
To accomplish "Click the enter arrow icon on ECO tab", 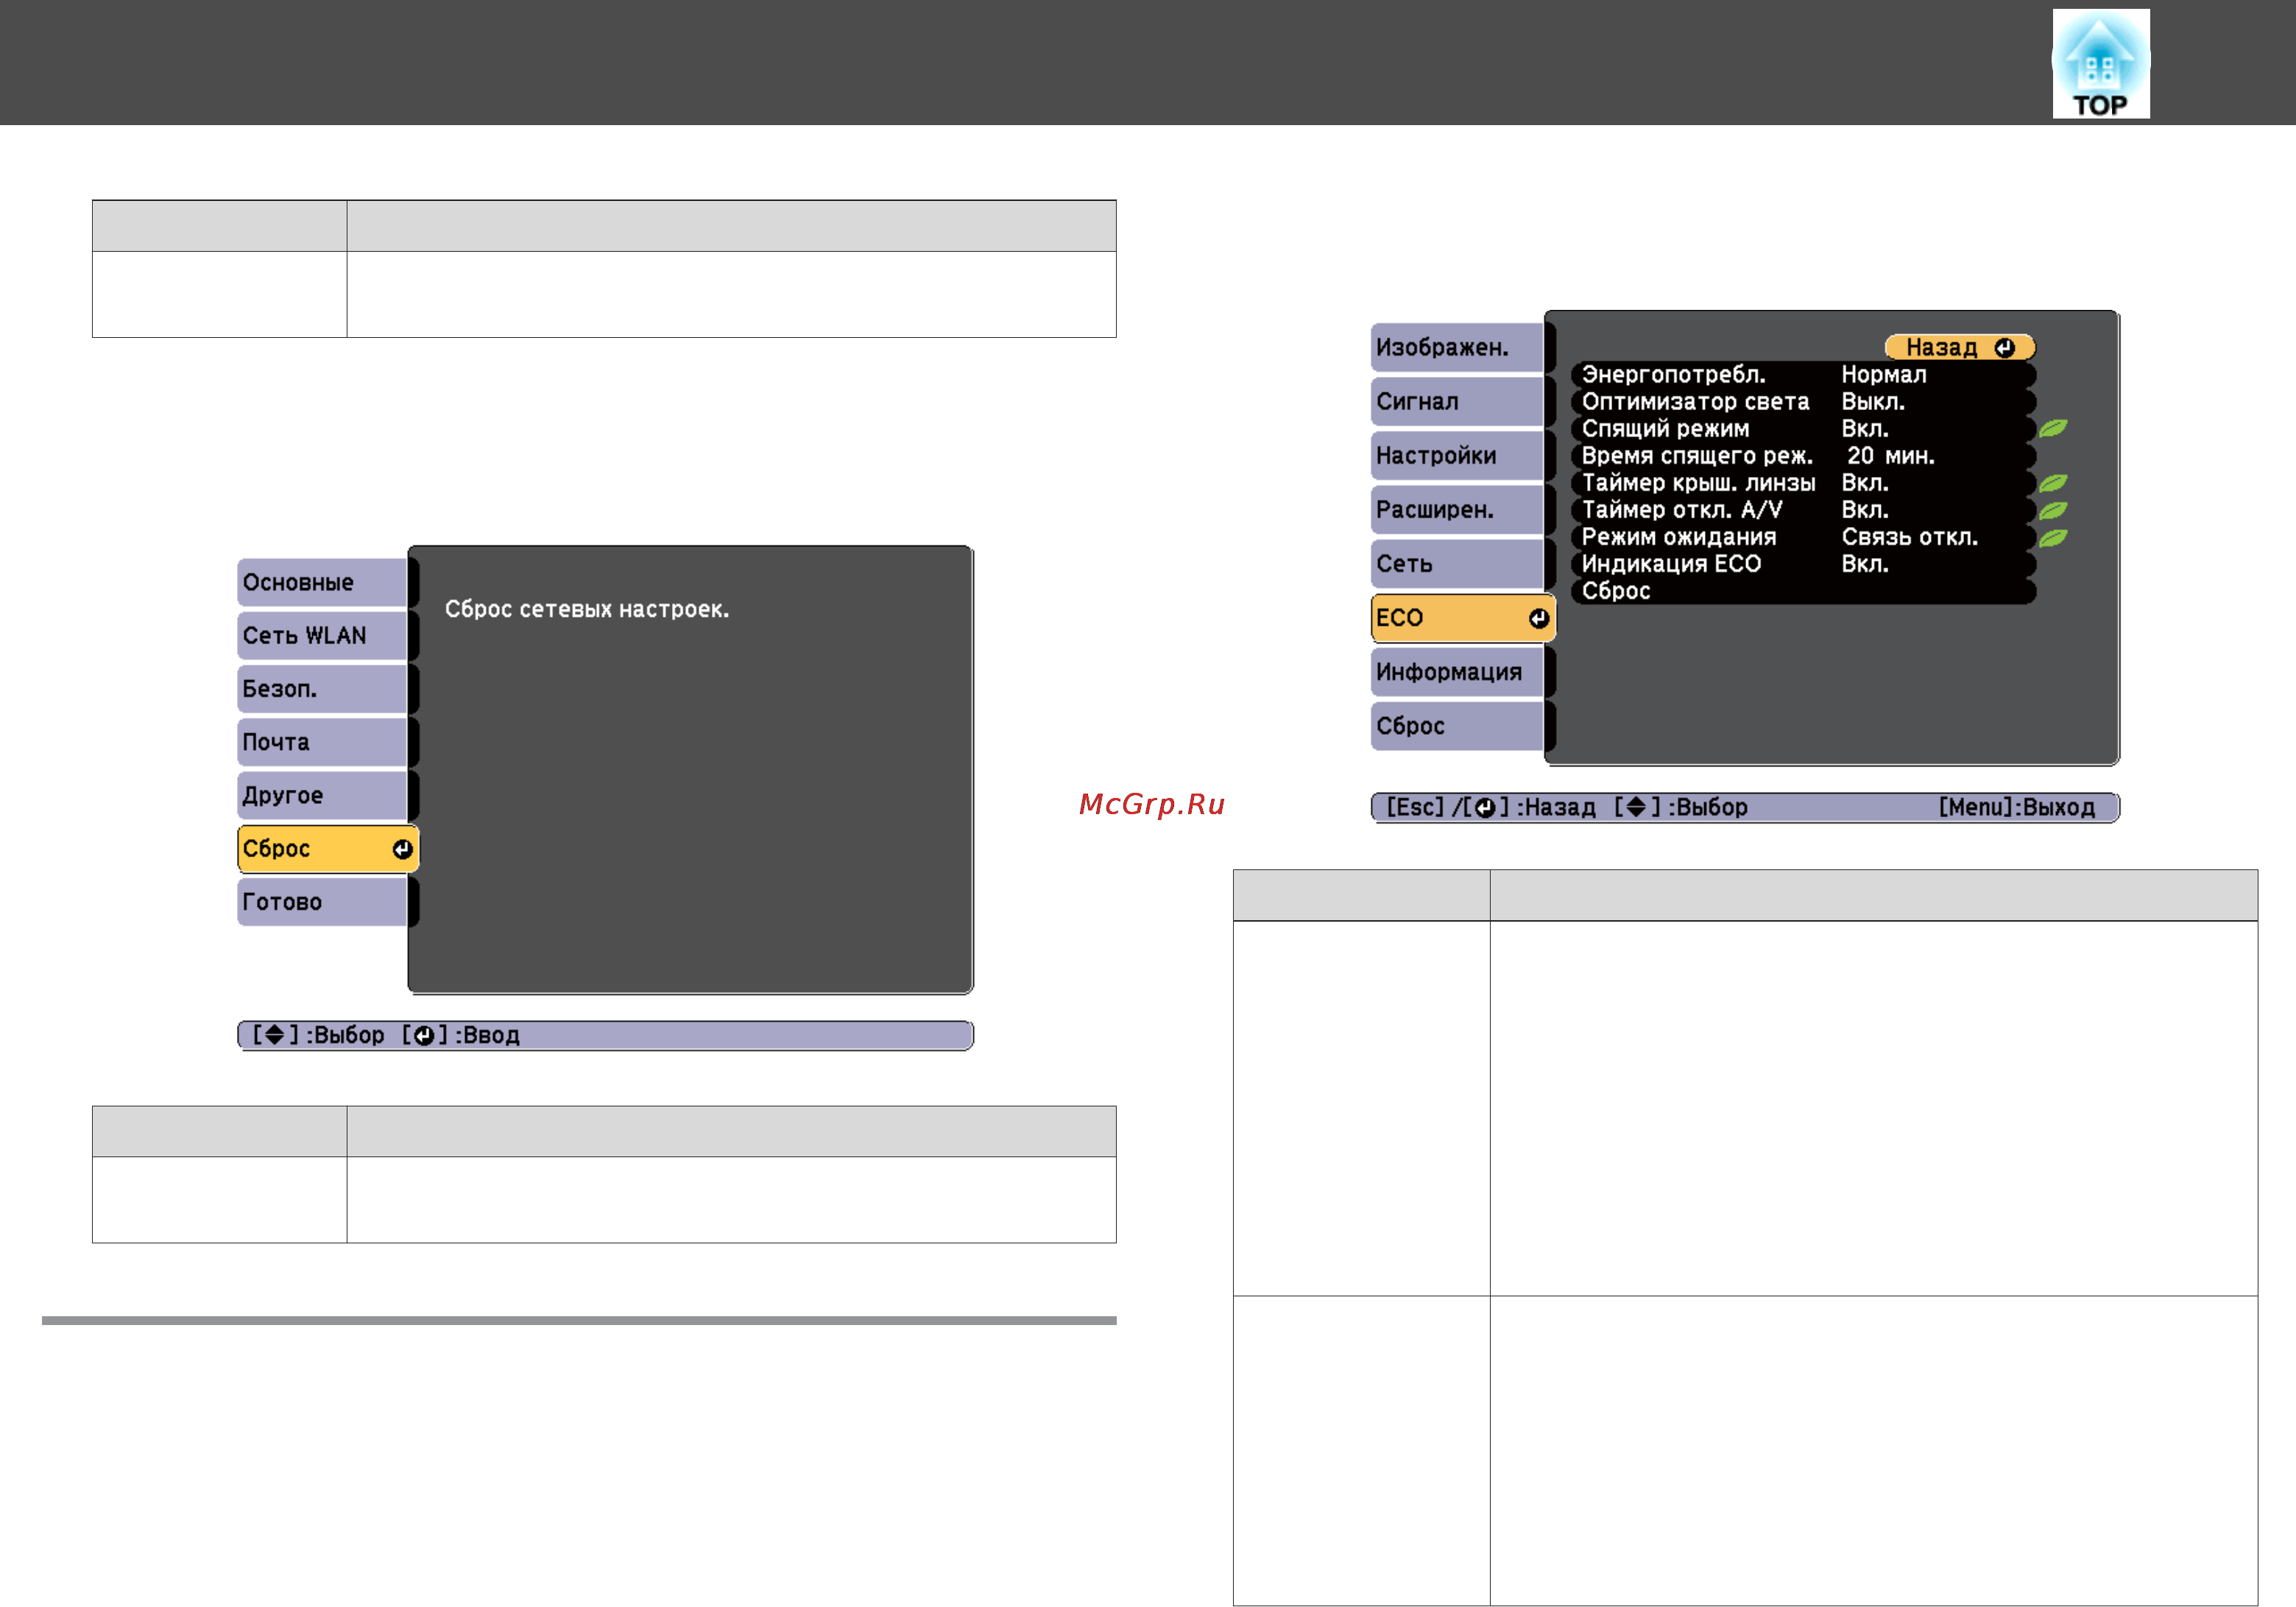I will pos(1538,618).
